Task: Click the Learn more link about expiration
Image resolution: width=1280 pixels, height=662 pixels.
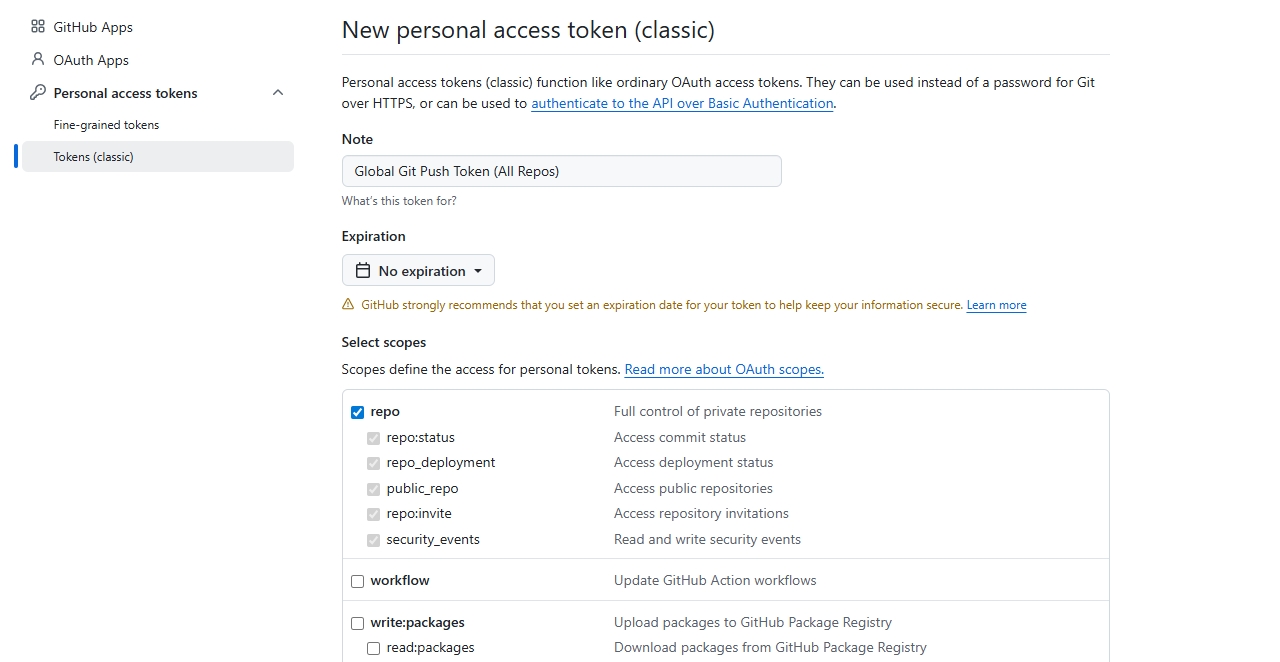Action: (x=996, y=305)
